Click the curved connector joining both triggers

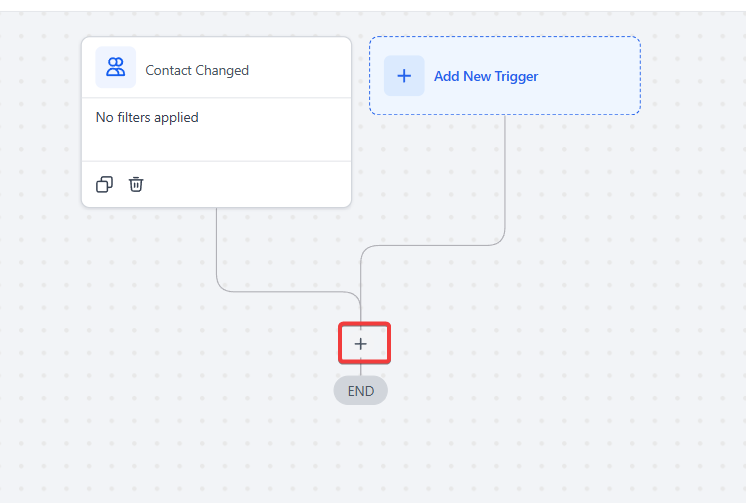(430, 245)
